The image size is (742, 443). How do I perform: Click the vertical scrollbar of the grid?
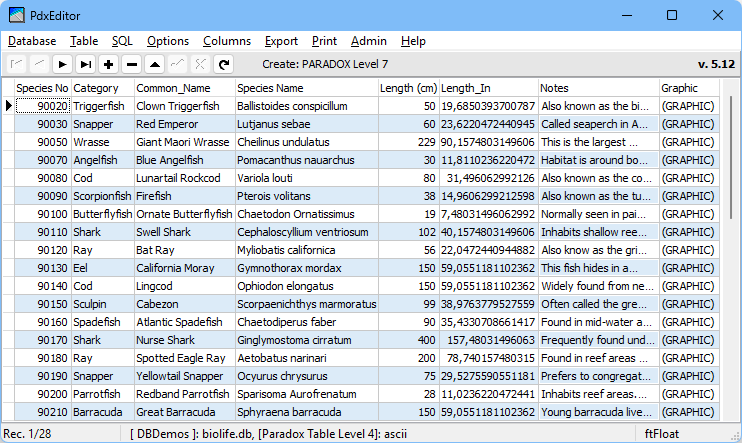(731, 250)
